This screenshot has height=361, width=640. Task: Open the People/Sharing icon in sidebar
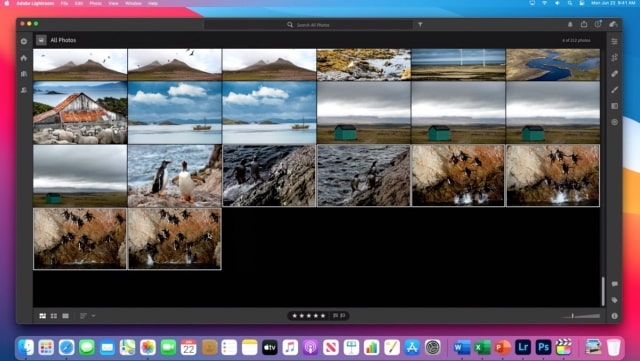click(x=24, y=90)
